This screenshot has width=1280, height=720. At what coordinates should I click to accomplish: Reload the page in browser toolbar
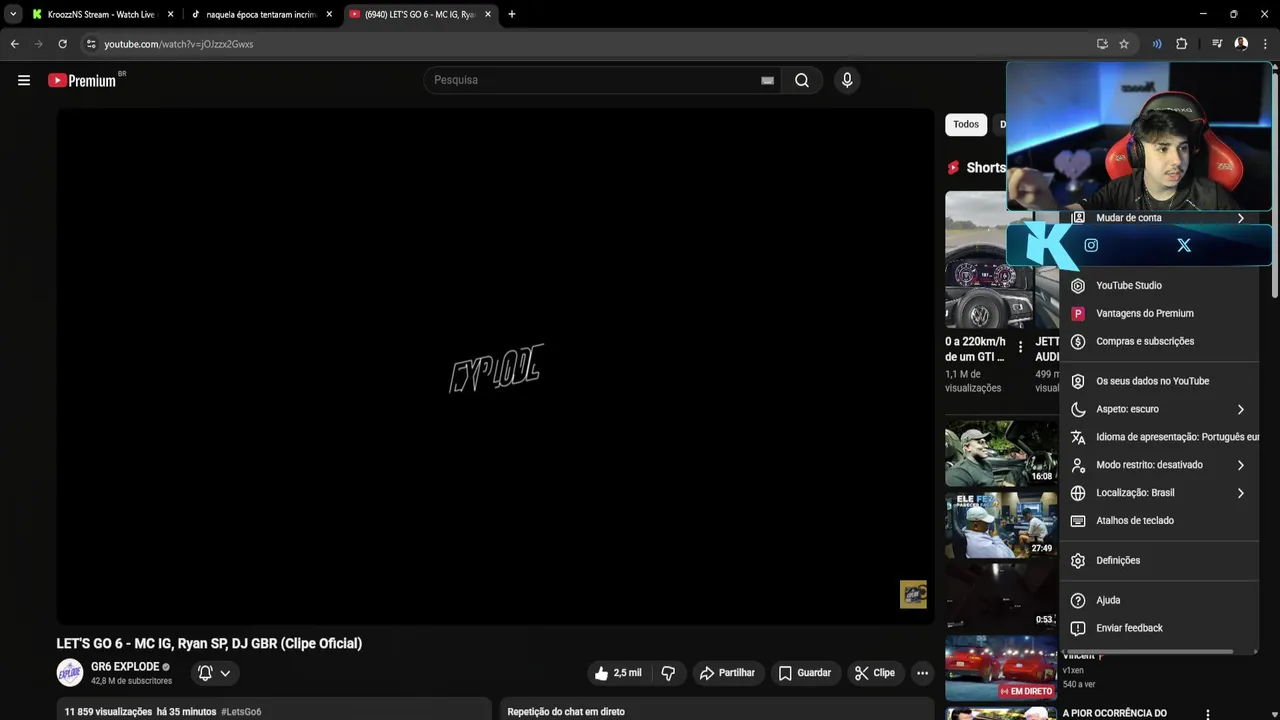tap(62, 44)
